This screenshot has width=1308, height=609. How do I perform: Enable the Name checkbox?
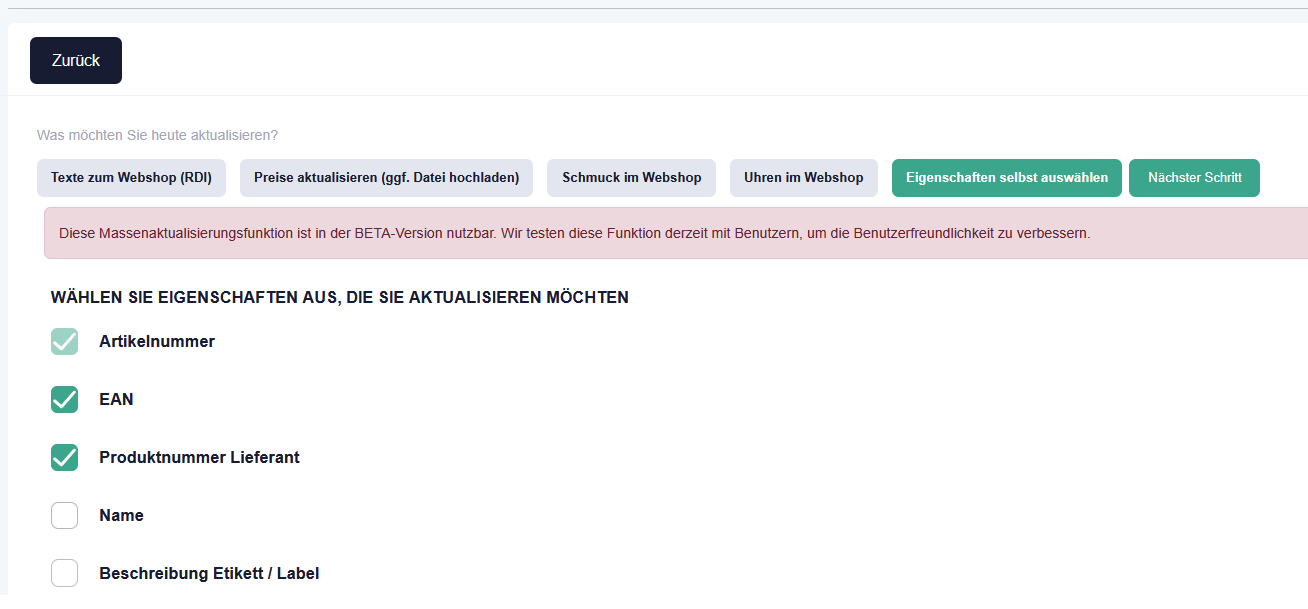[x=65, y=516]
